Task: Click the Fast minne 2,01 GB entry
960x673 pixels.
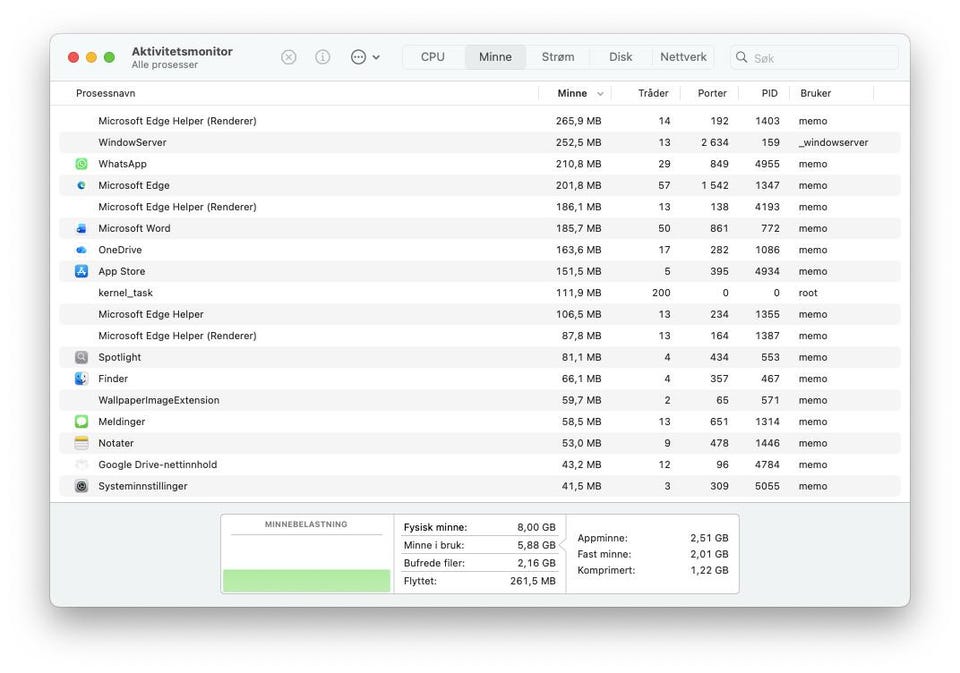Action: [x=653, y=554]
